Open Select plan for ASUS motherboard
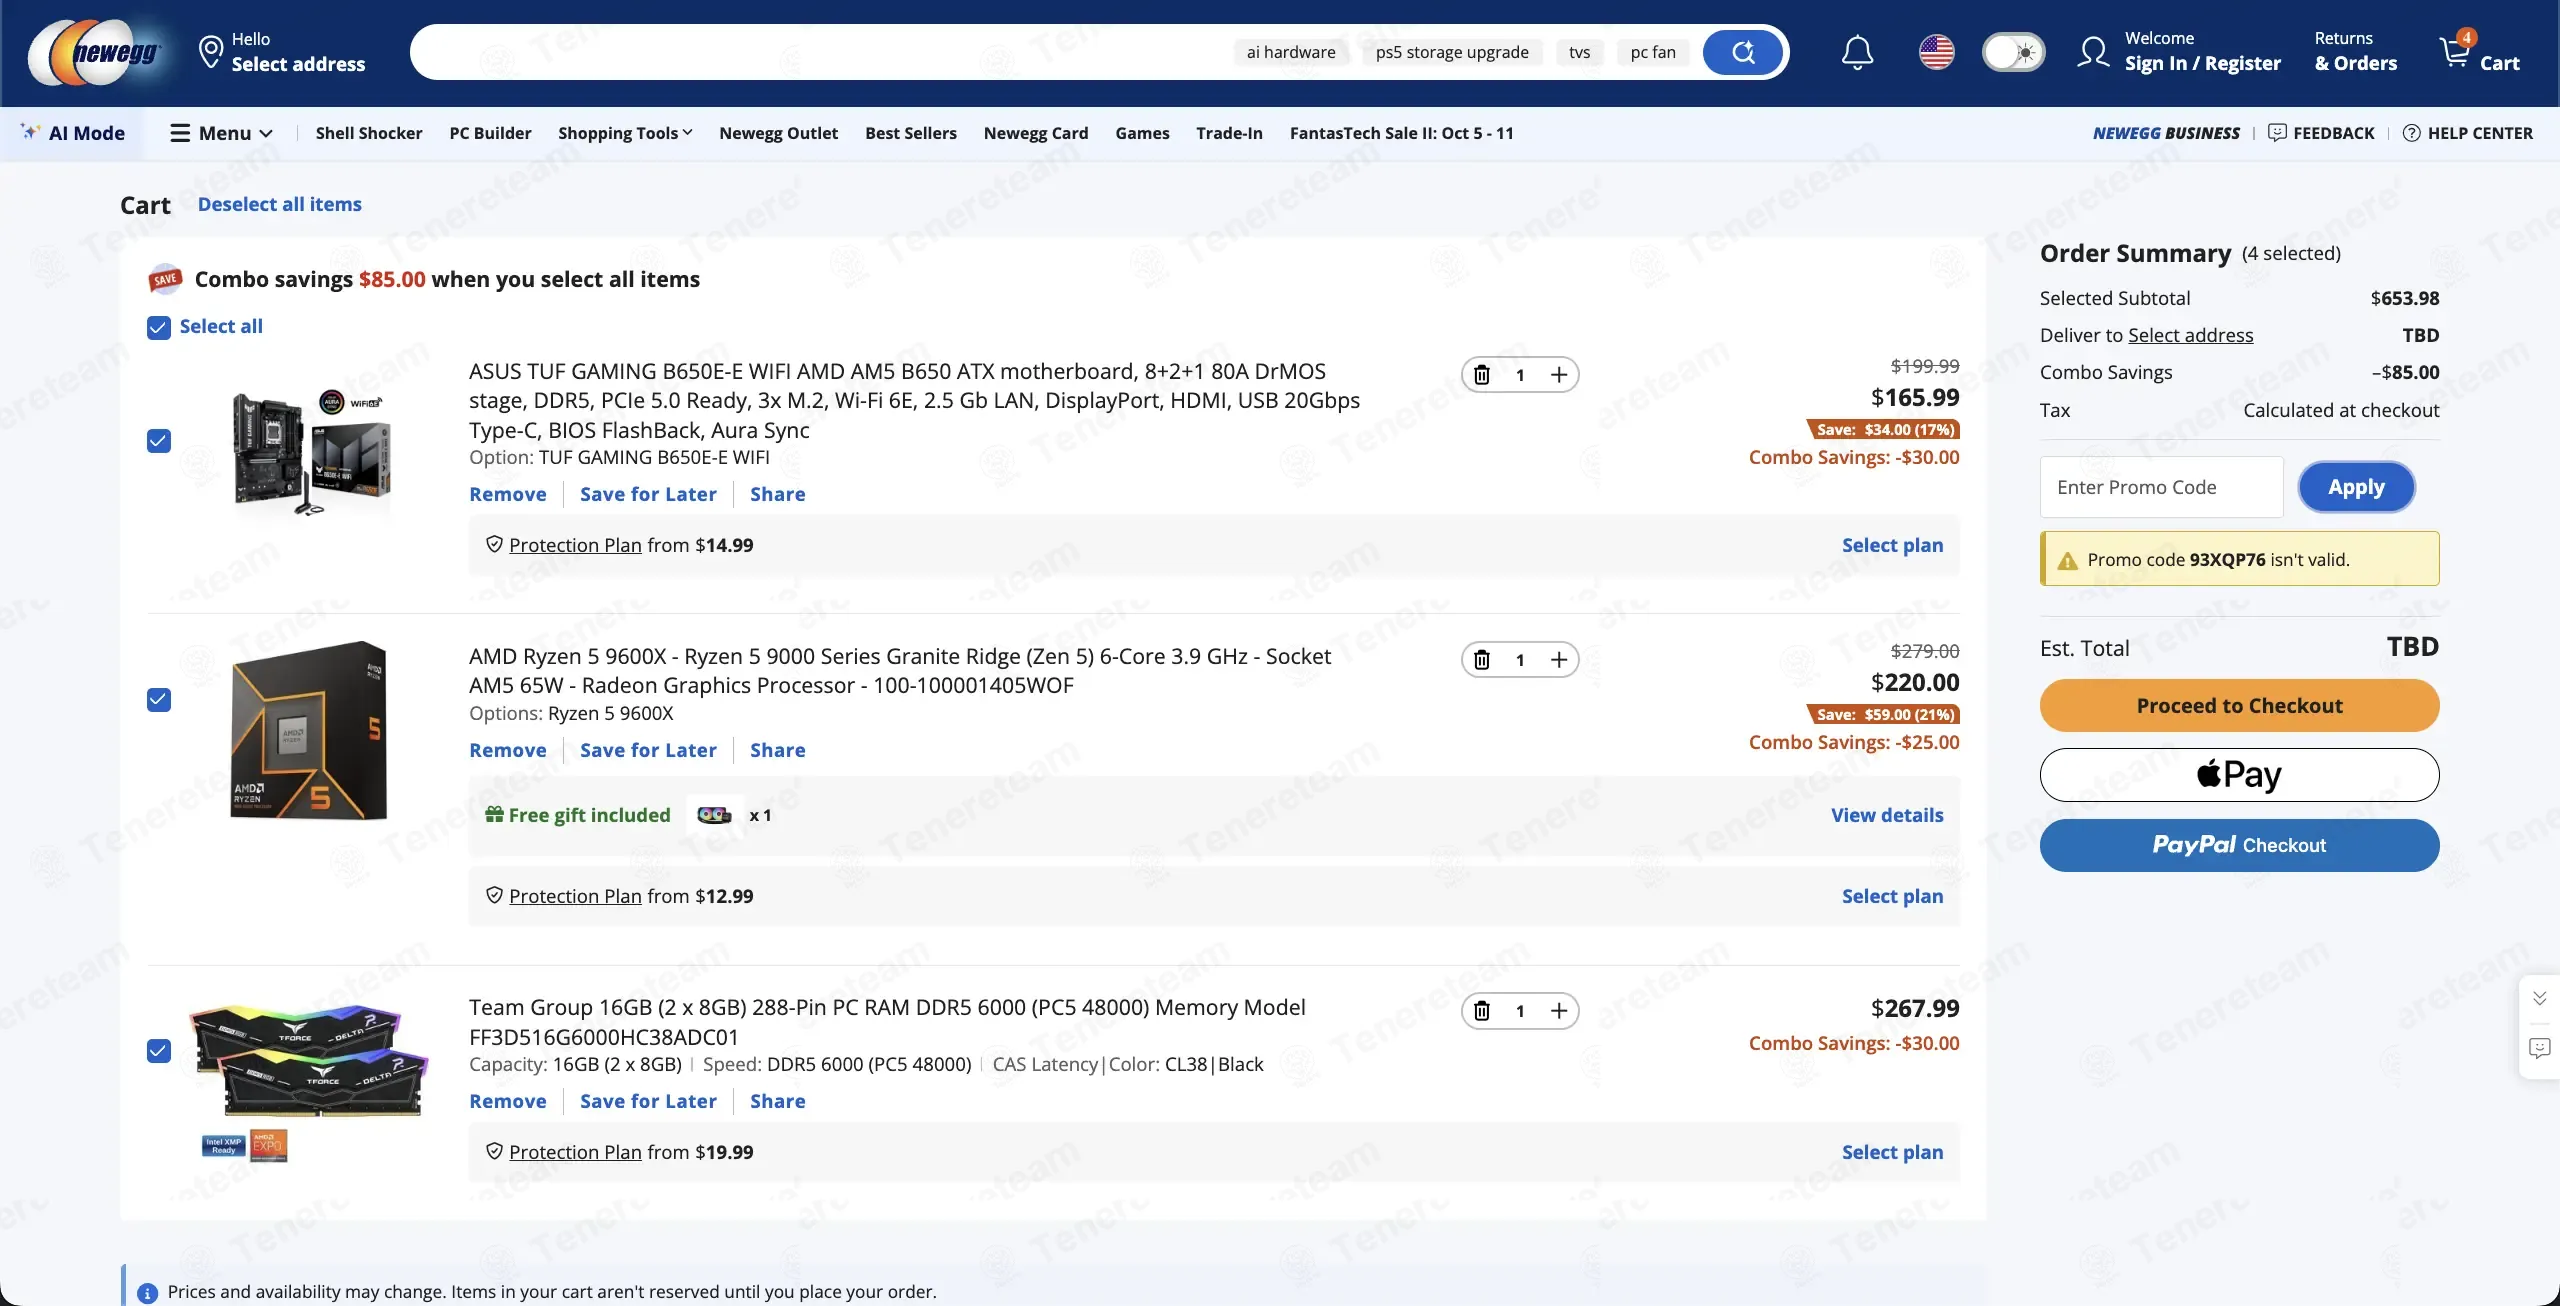The width and height of the screenshot is (2560, 1306). point(1892,545)
